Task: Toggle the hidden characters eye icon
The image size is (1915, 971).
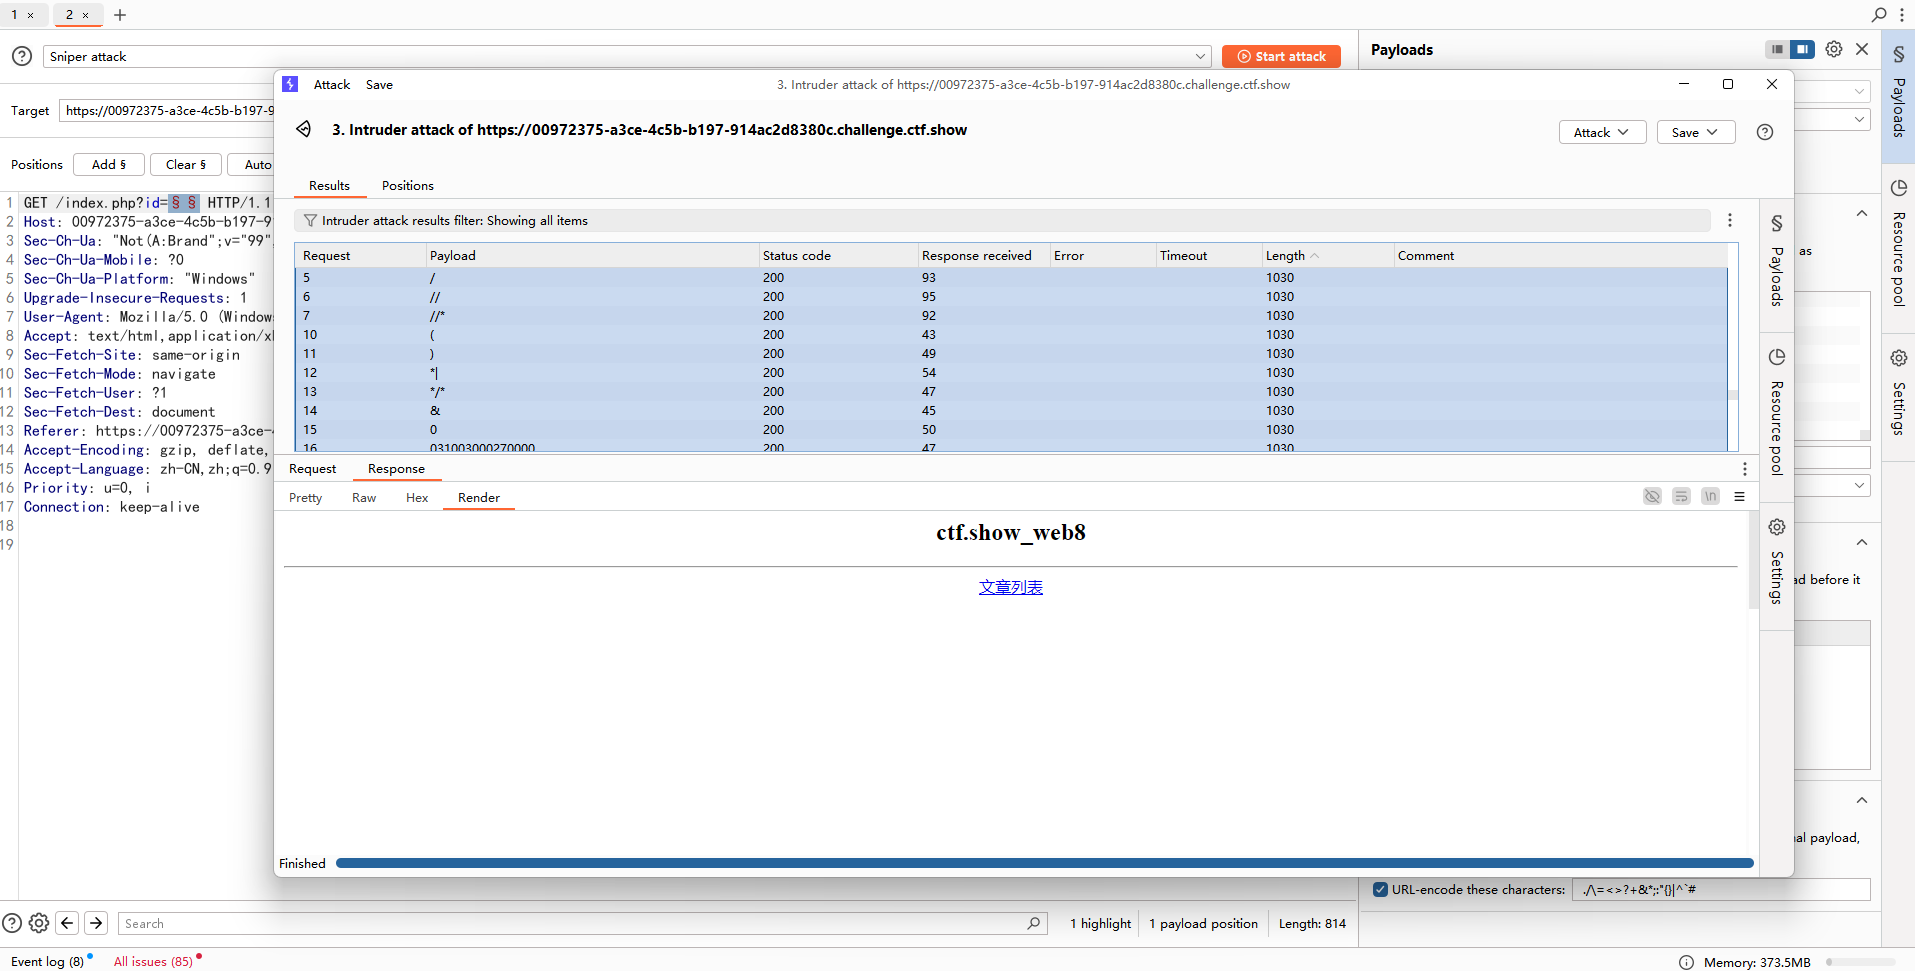Action: (x=1652, y=497)
